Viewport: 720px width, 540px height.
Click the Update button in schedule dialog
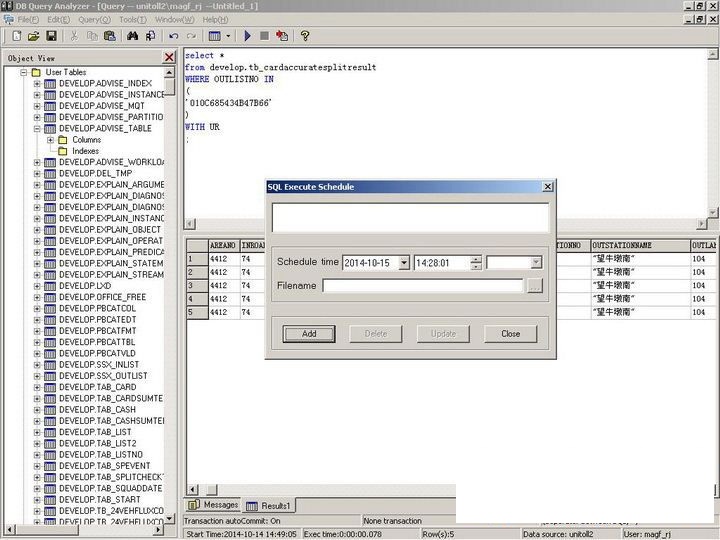click(x=443, y=334)
